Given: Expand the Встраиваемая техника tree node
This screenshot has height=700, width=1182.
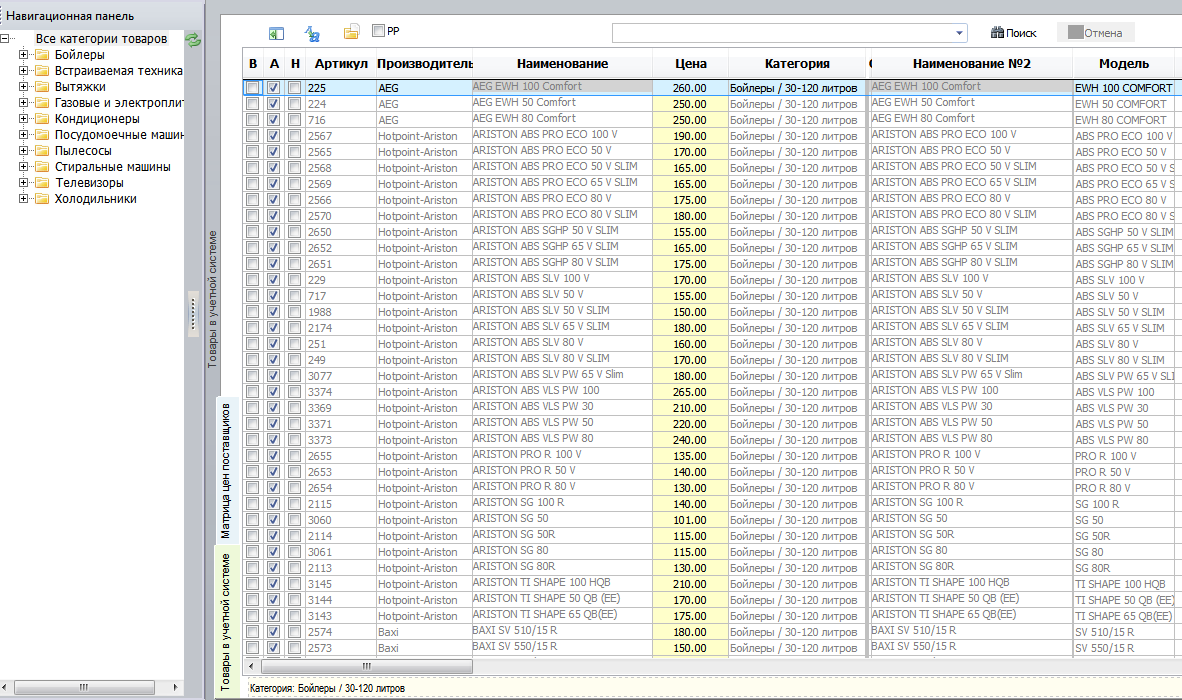Looking at the screenshot, I should (23, 71).
